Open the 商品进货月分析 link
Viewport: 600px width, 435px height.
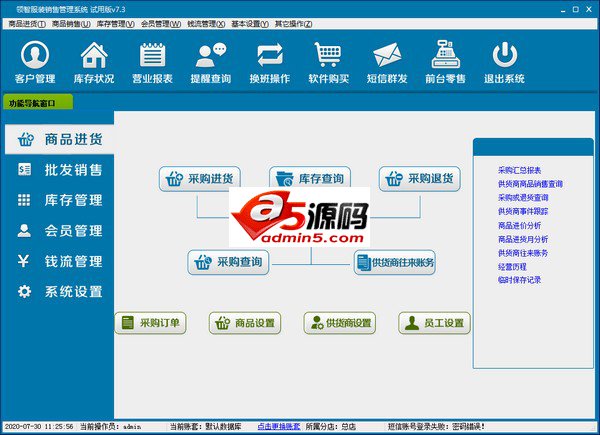point(523,239)
